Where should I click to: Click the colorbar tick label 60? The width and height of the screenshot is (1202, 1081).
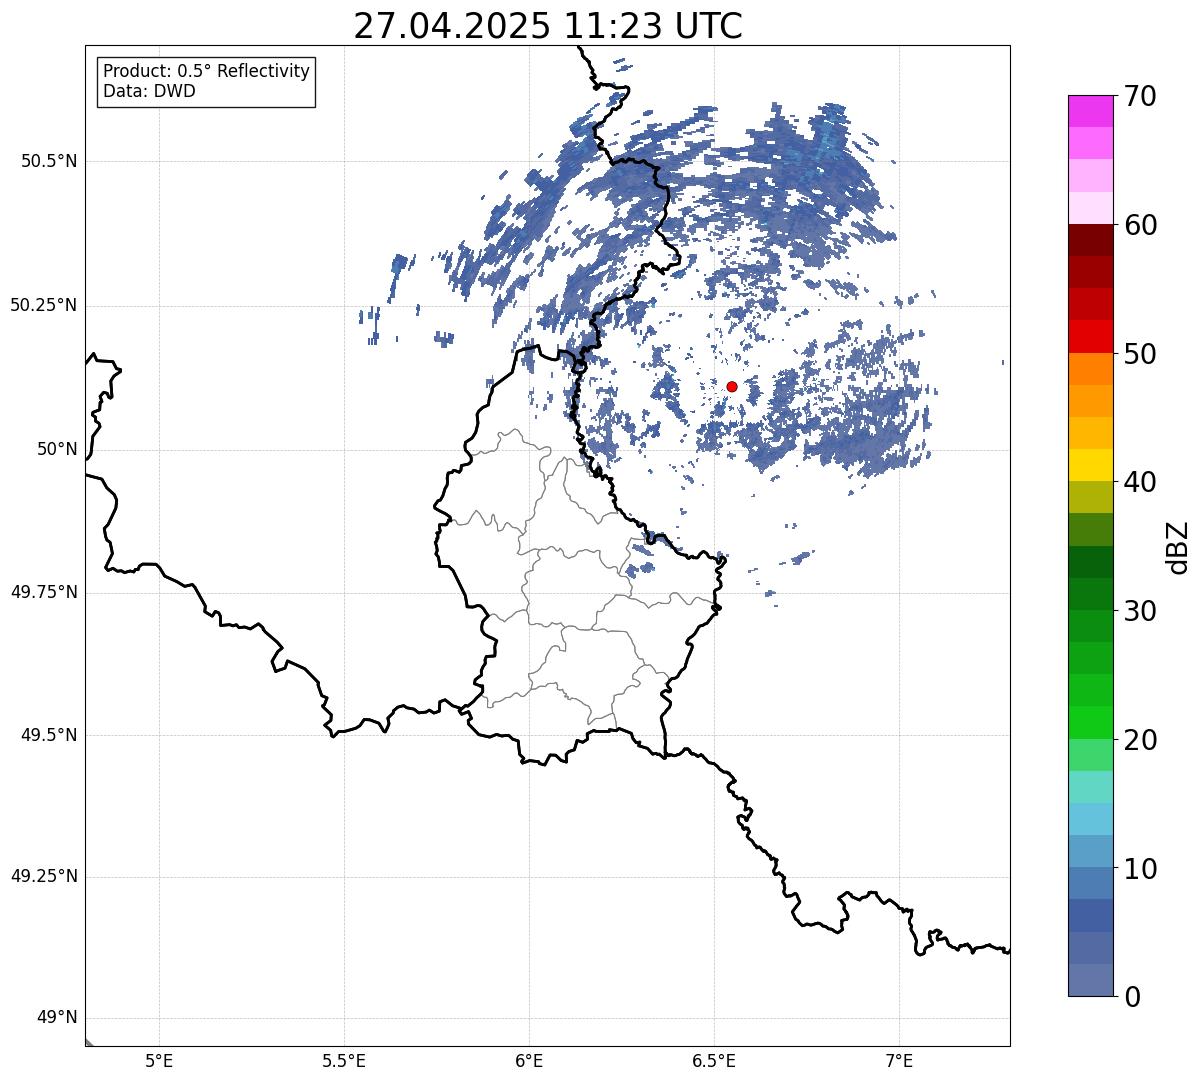[x=1140, y=225]
